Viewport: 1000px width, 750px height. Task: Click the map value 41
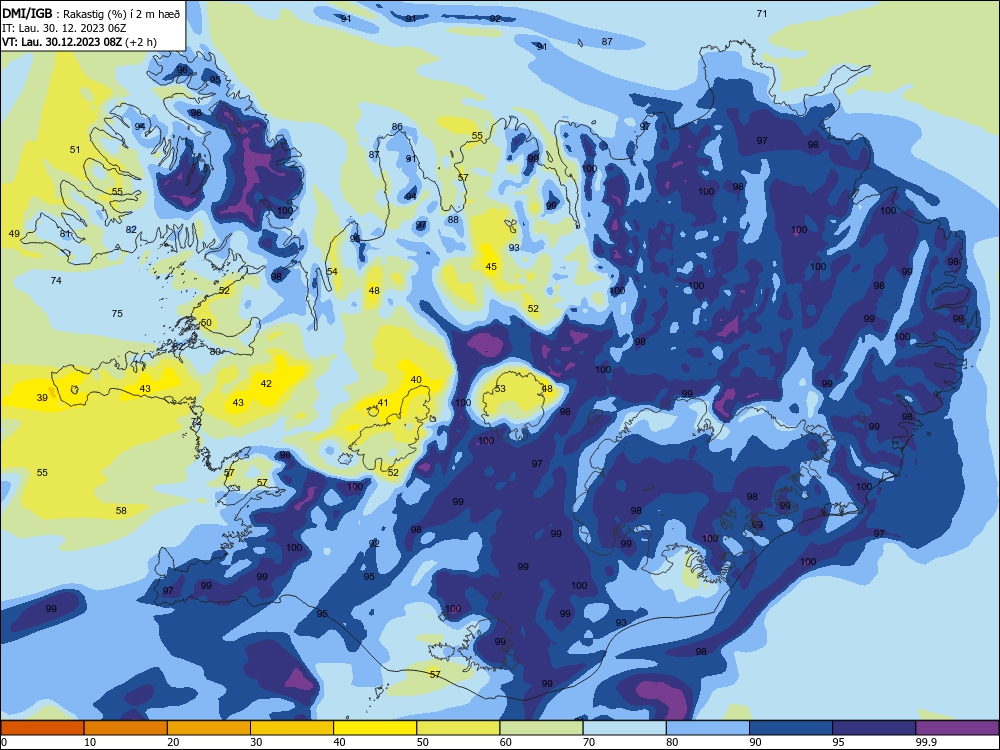click(383, 402)
